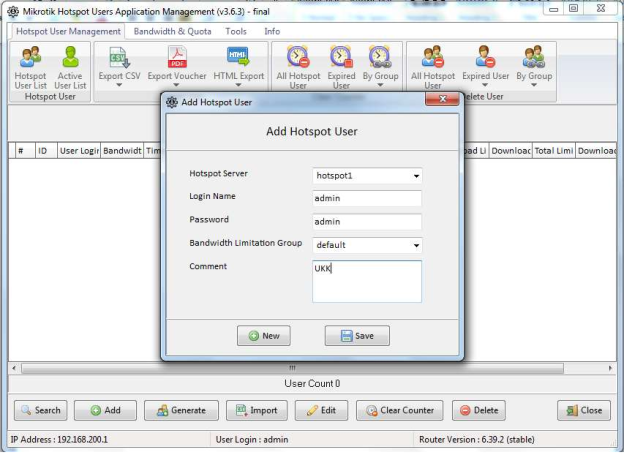Click the Comment text area
Screen dimensions: 625x453
[367, 282]
